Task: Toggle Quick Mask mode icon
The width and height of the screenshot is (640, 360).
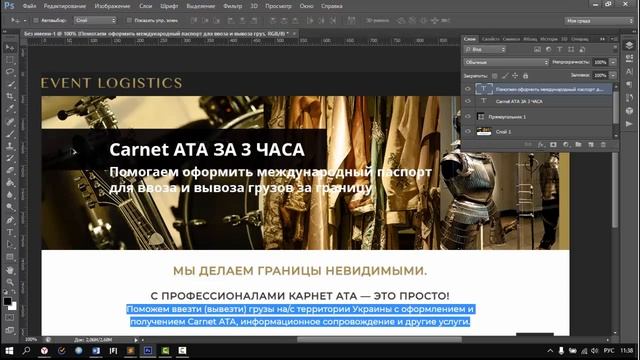Action: [10, 318]
